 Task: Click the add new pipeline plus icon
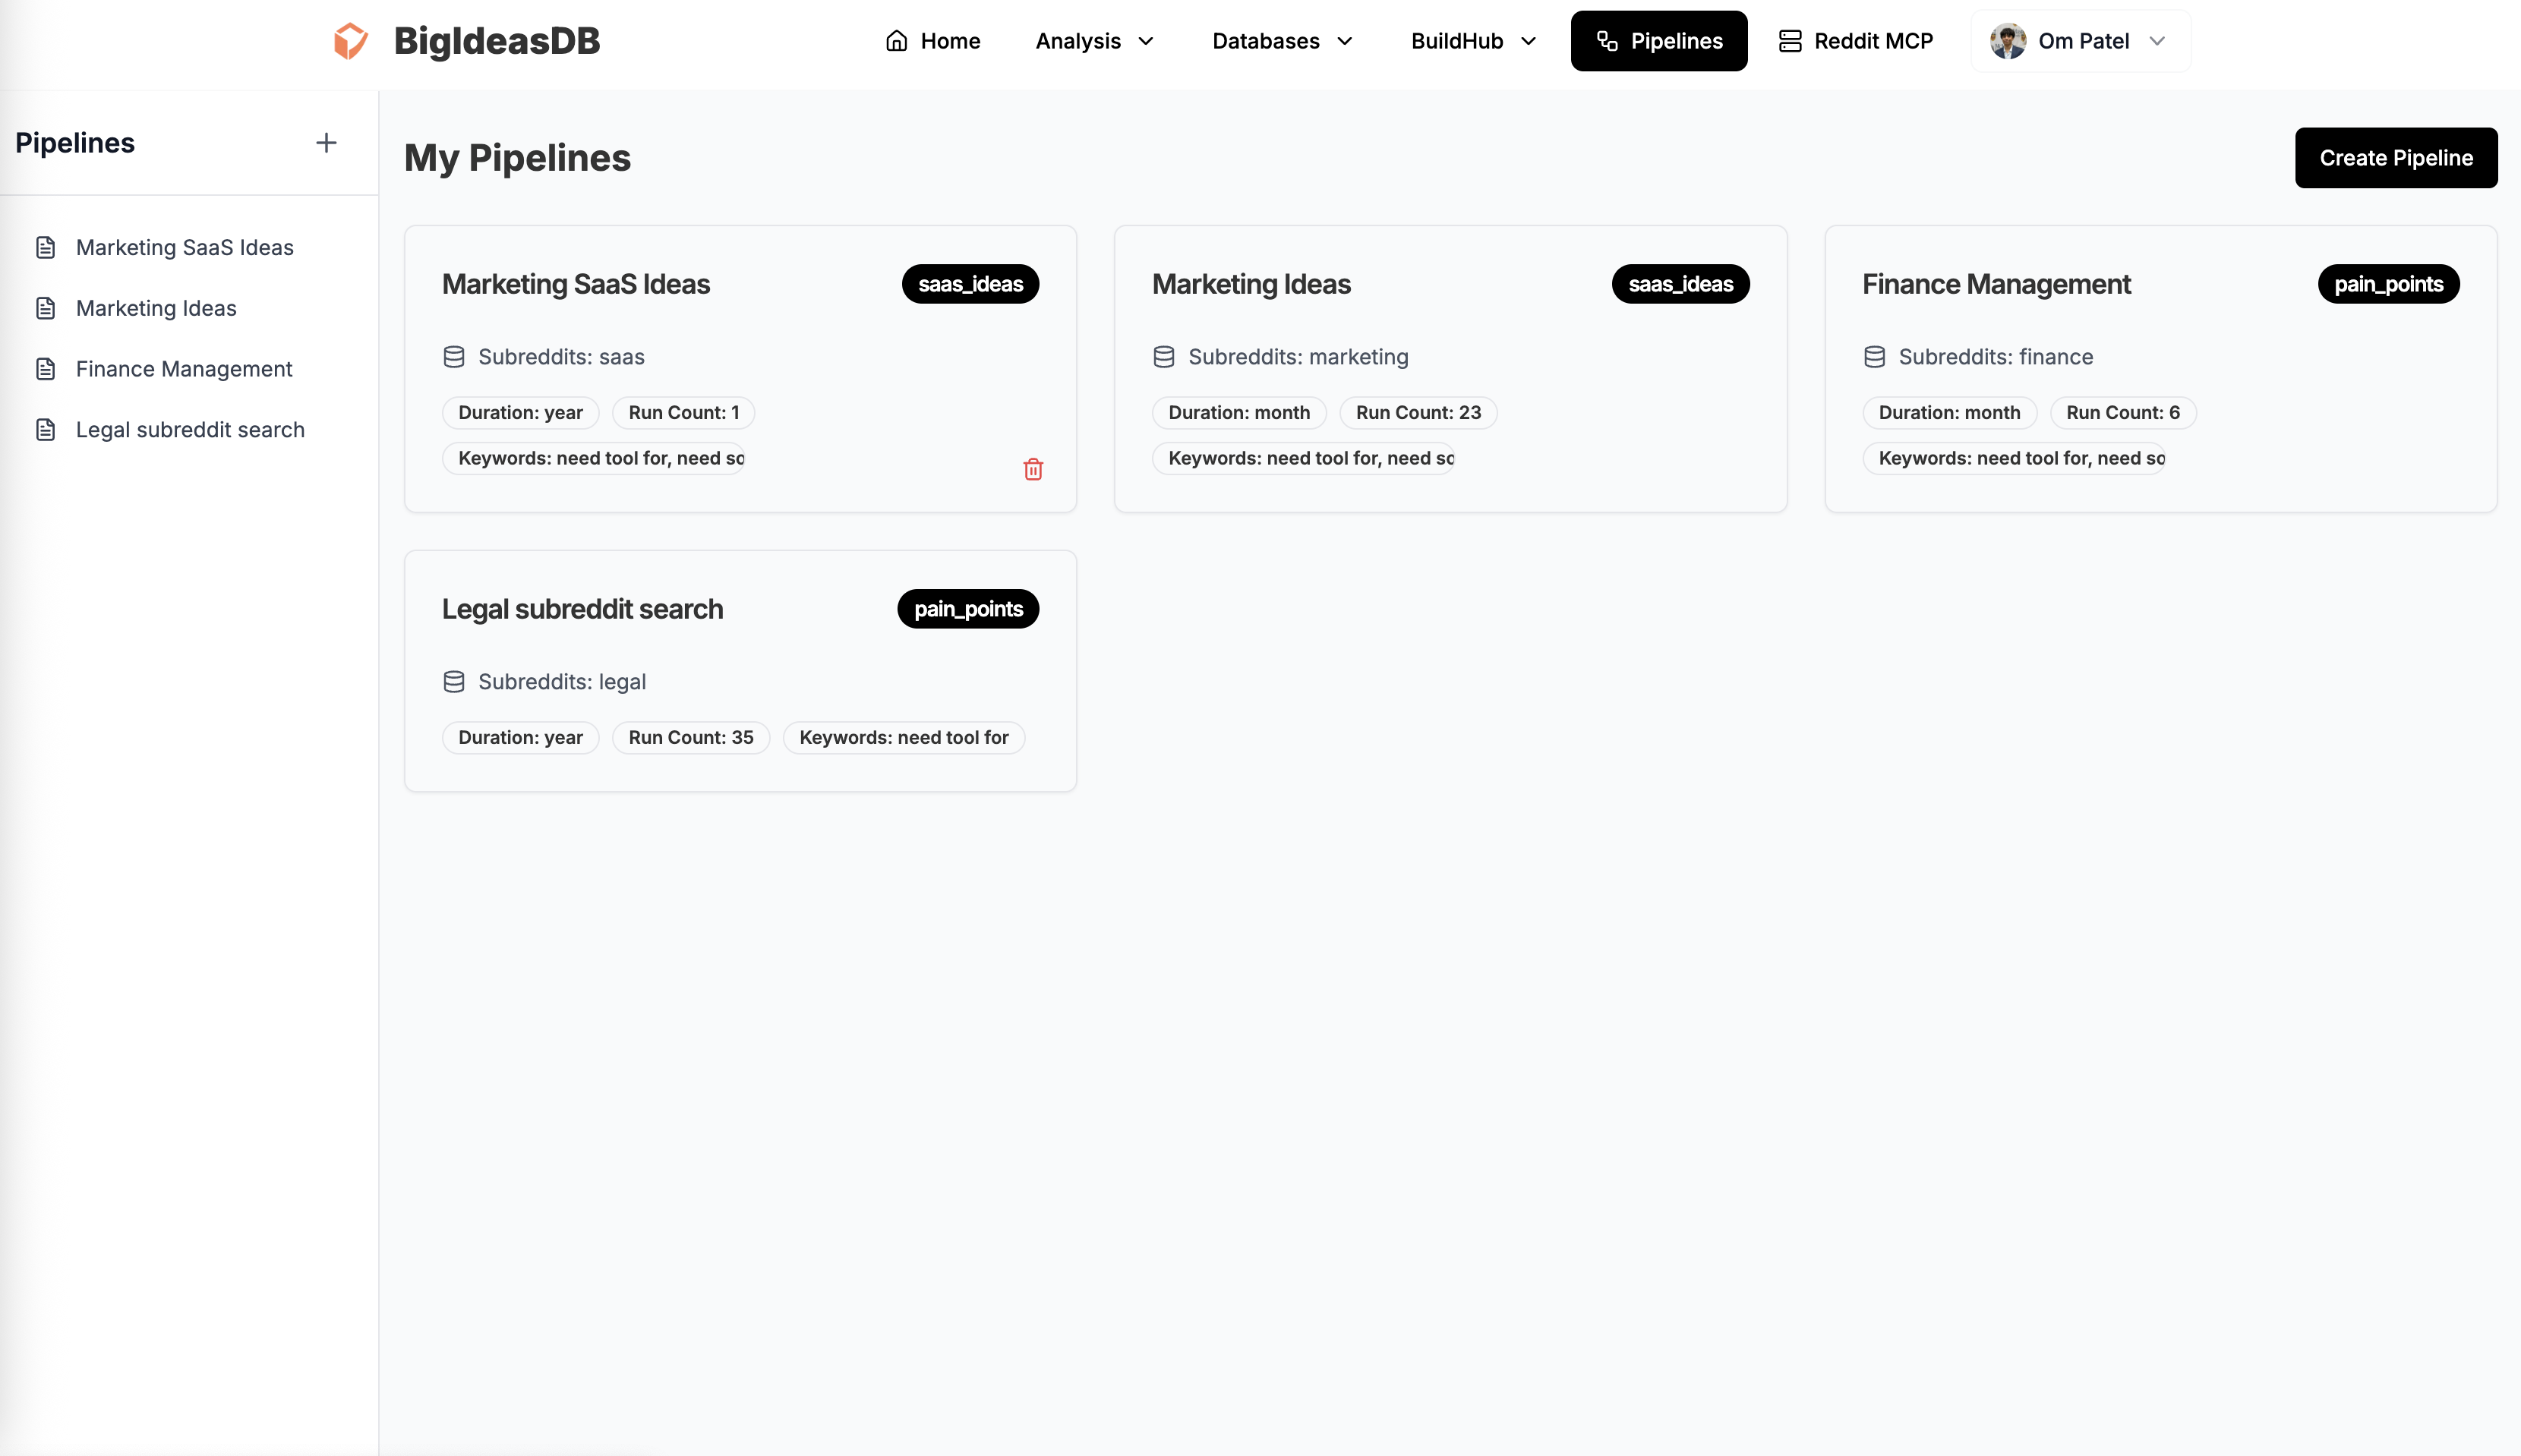tap(325, 142)
